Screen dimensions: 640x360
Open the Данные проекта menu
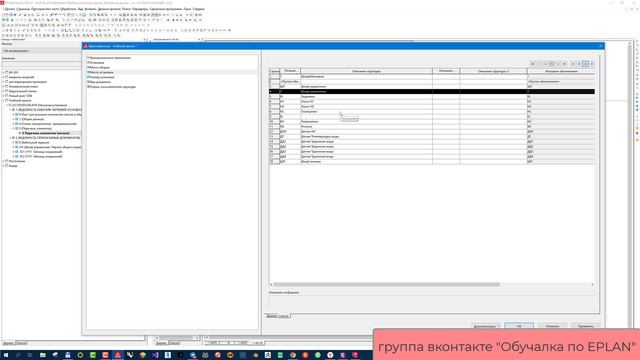click(109, 9)
